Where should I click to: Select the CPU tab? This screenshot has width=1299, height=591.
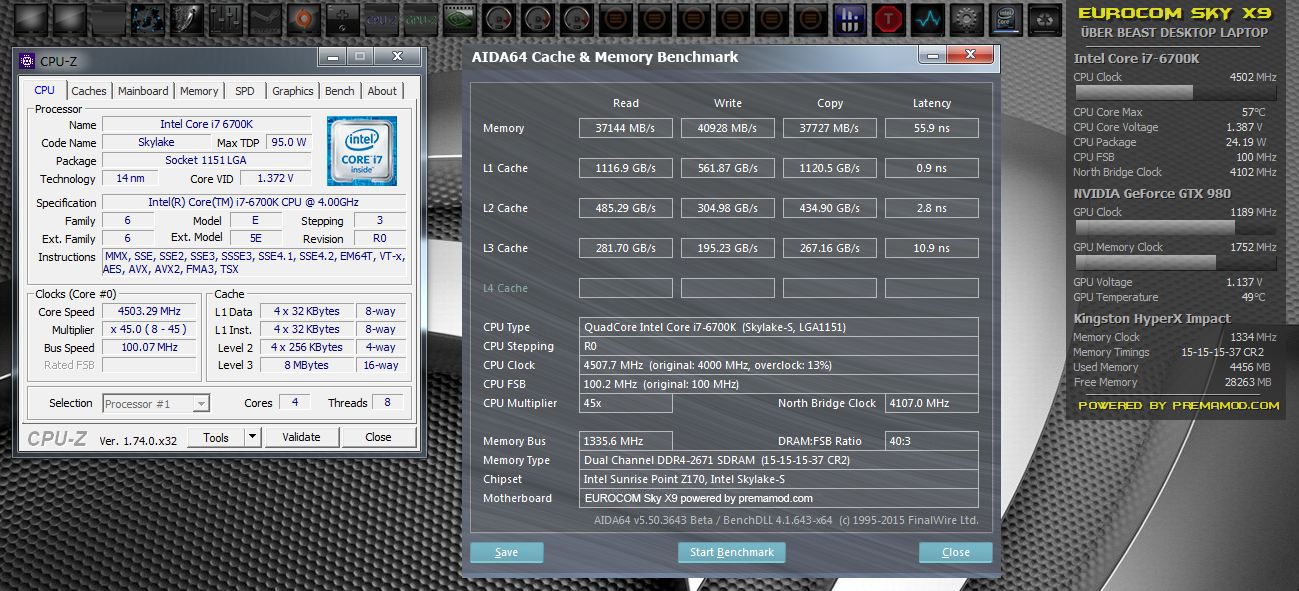click(x=45, y=90)
